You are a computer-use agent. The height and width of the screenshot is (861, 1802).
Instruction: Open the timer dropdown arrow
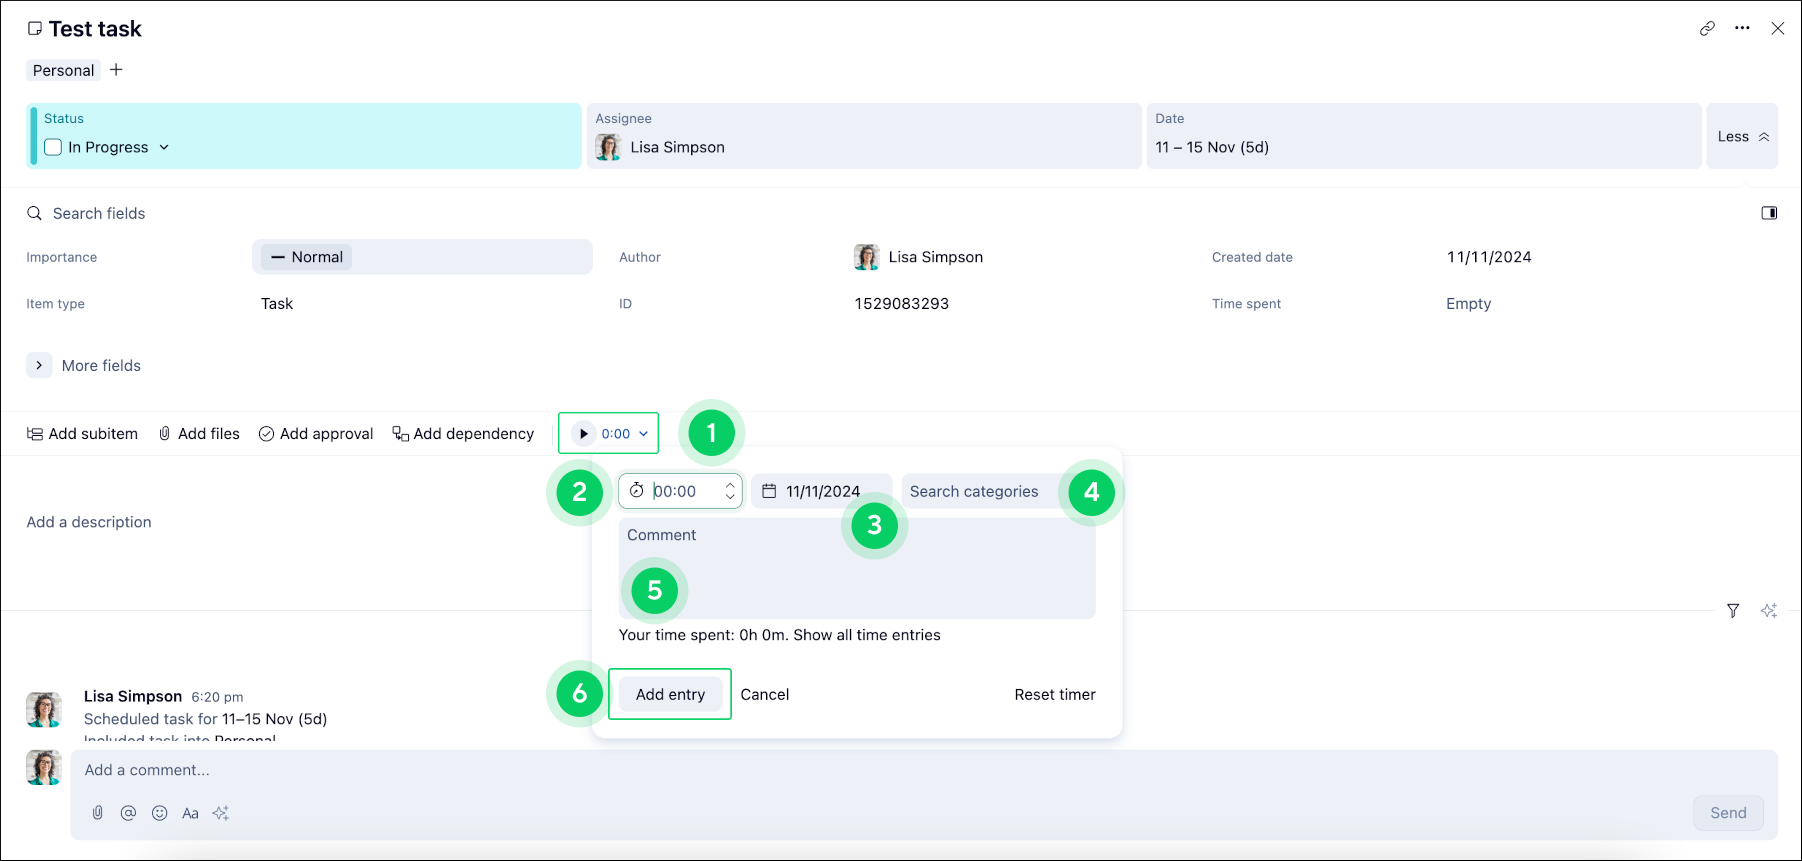(x=644, y=434)
